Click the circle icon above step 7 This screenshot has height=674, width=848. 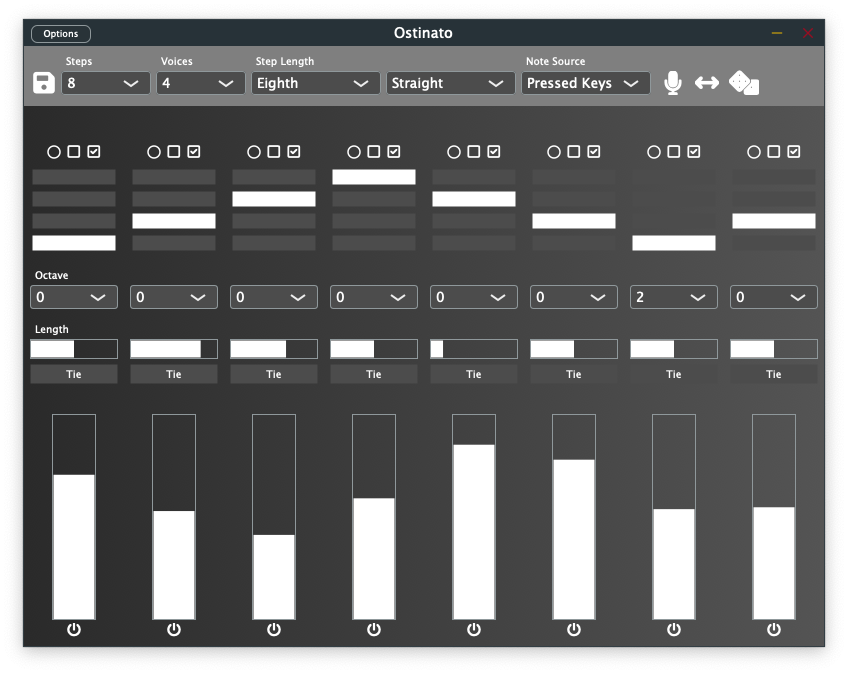coord(654,152)
